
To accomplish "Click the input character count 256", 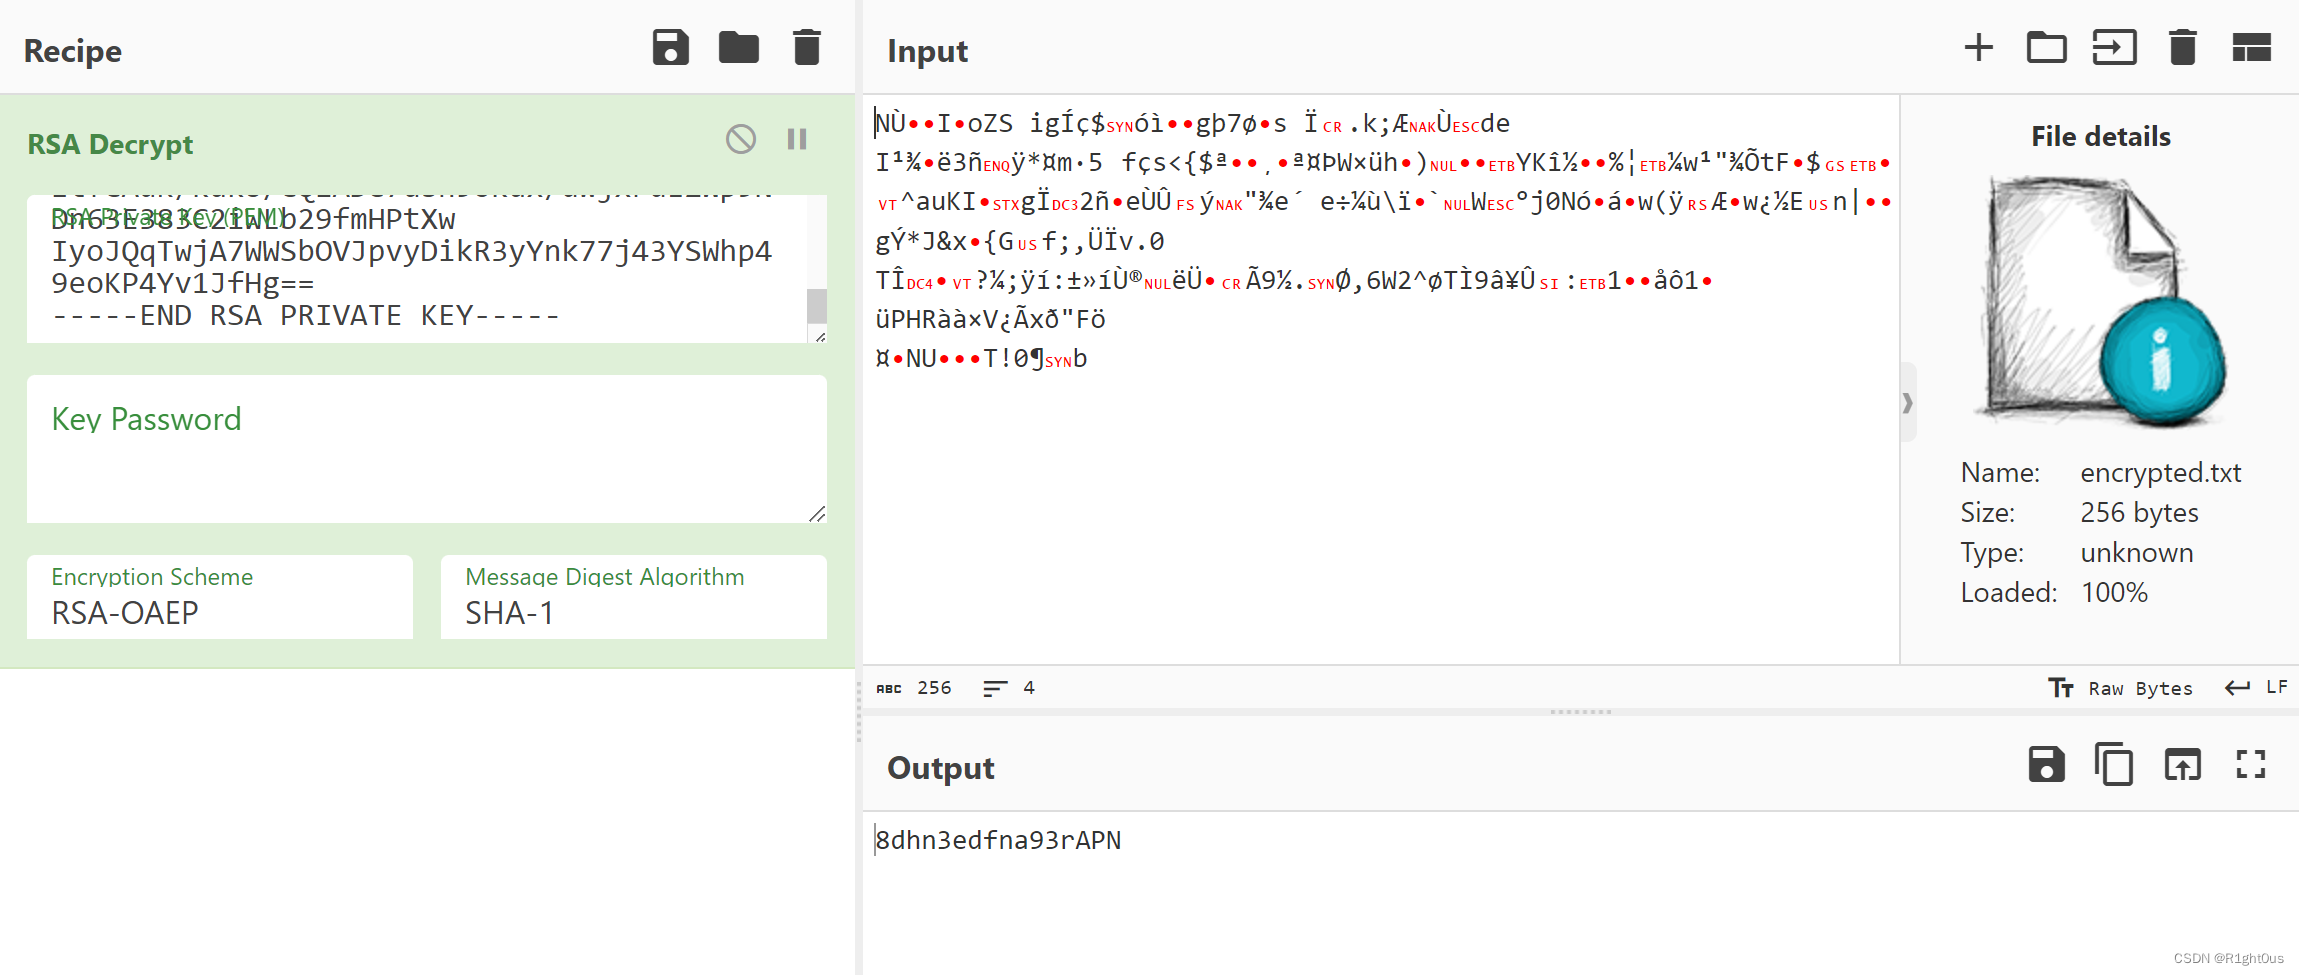I will (x=914, y=688).
